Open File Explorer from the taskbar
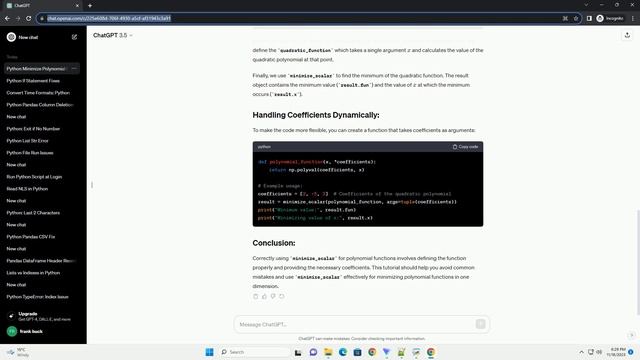The width and height of the screenshot is (640, 360). click(x=328, y=352)
